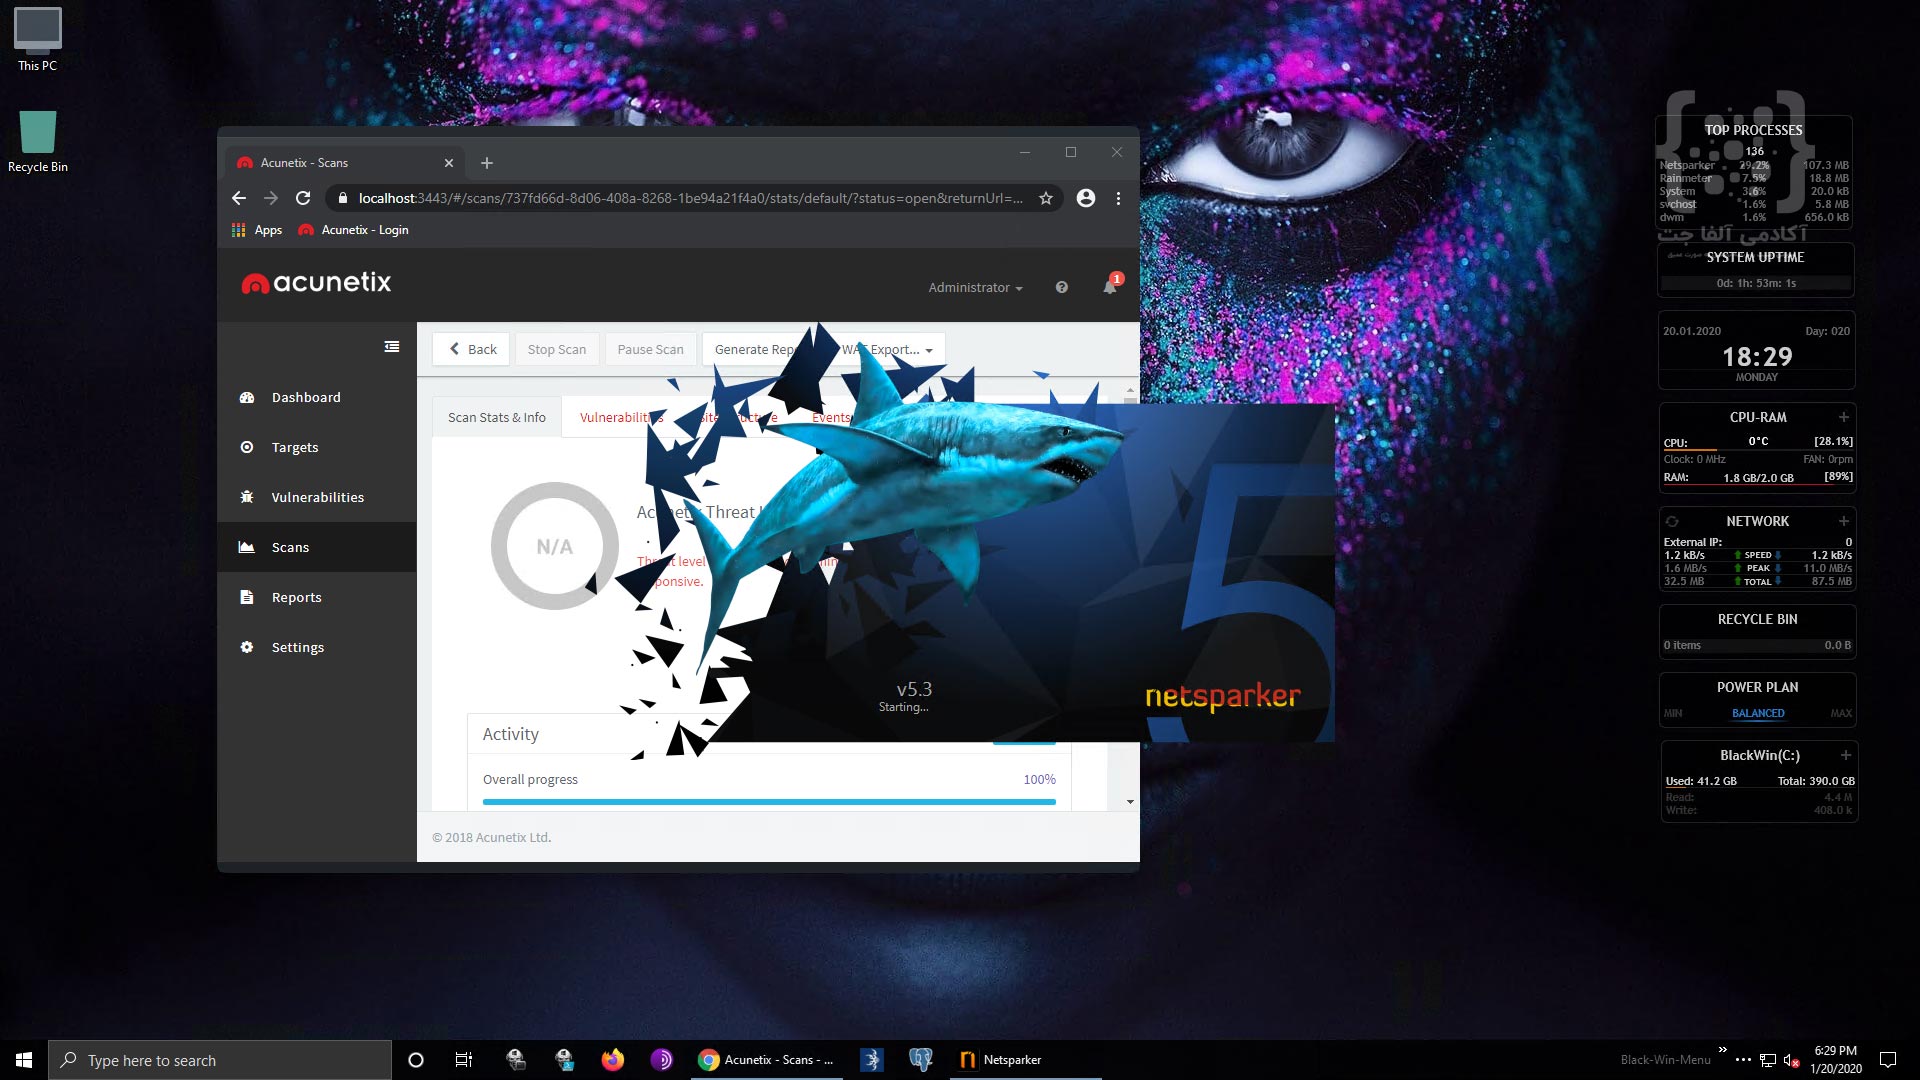Click the browser forward arrow
This screenshot has width=1920, height=1080.
coord(271,198)
